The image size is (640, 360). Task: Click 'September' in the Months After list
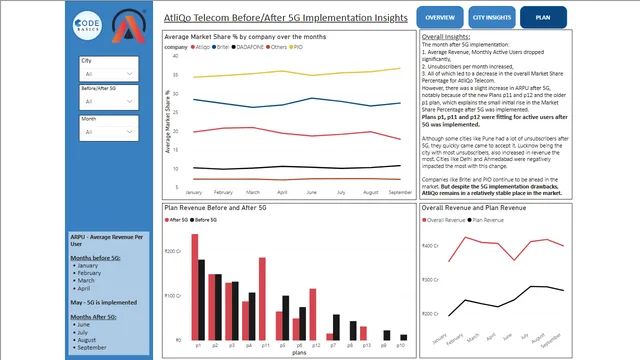pyautogui.click(x=92, y=347)
